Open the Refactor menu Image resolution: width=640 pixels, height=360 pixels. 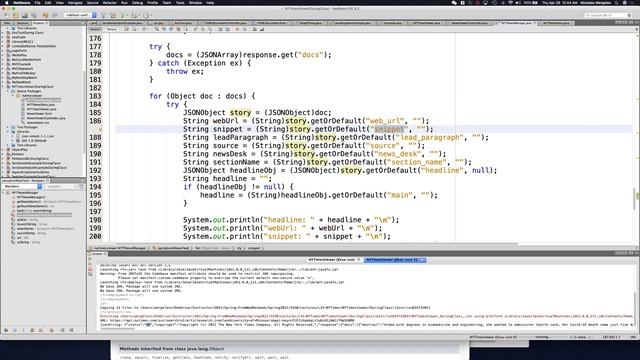tap(109, 3)
